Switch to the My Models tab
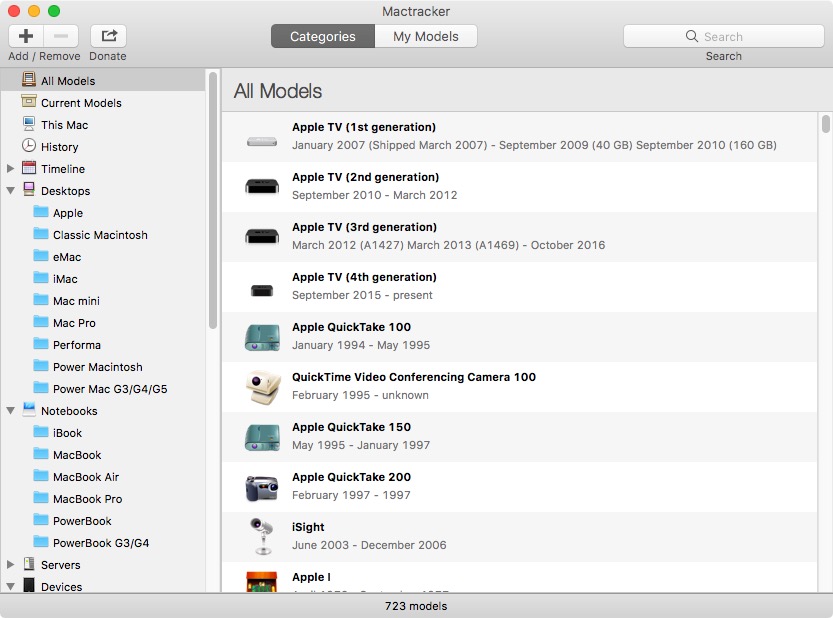 tap(425, 36)
